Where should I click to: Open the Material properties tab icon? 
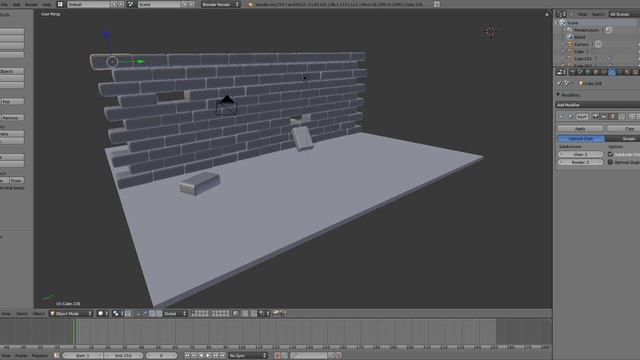627,72
